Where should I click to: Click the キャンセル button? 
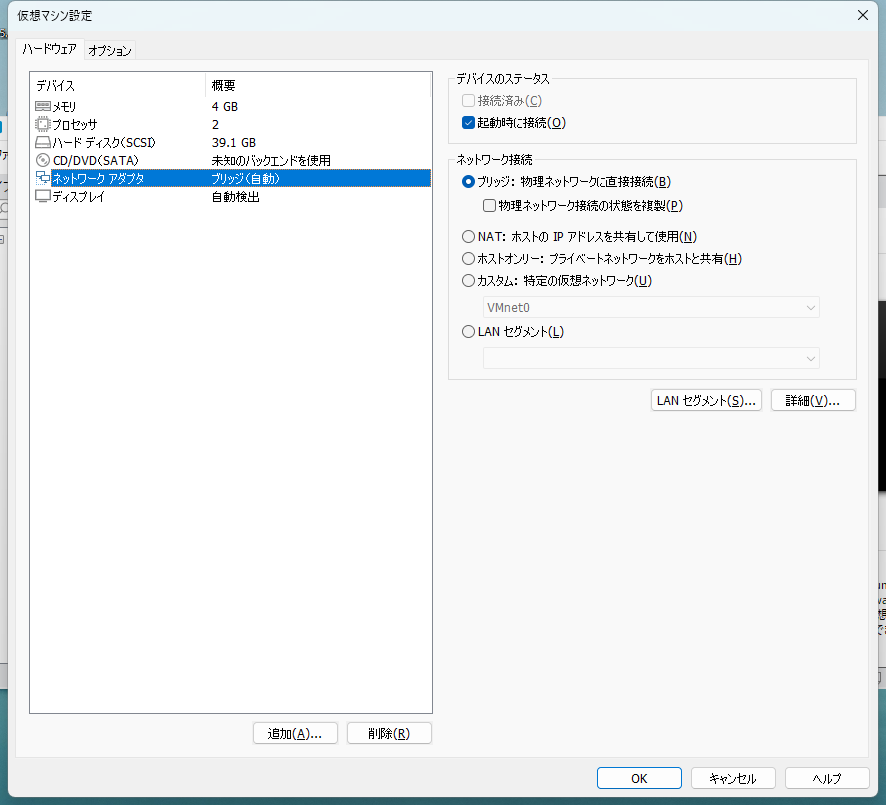click(x=733, y=778)
